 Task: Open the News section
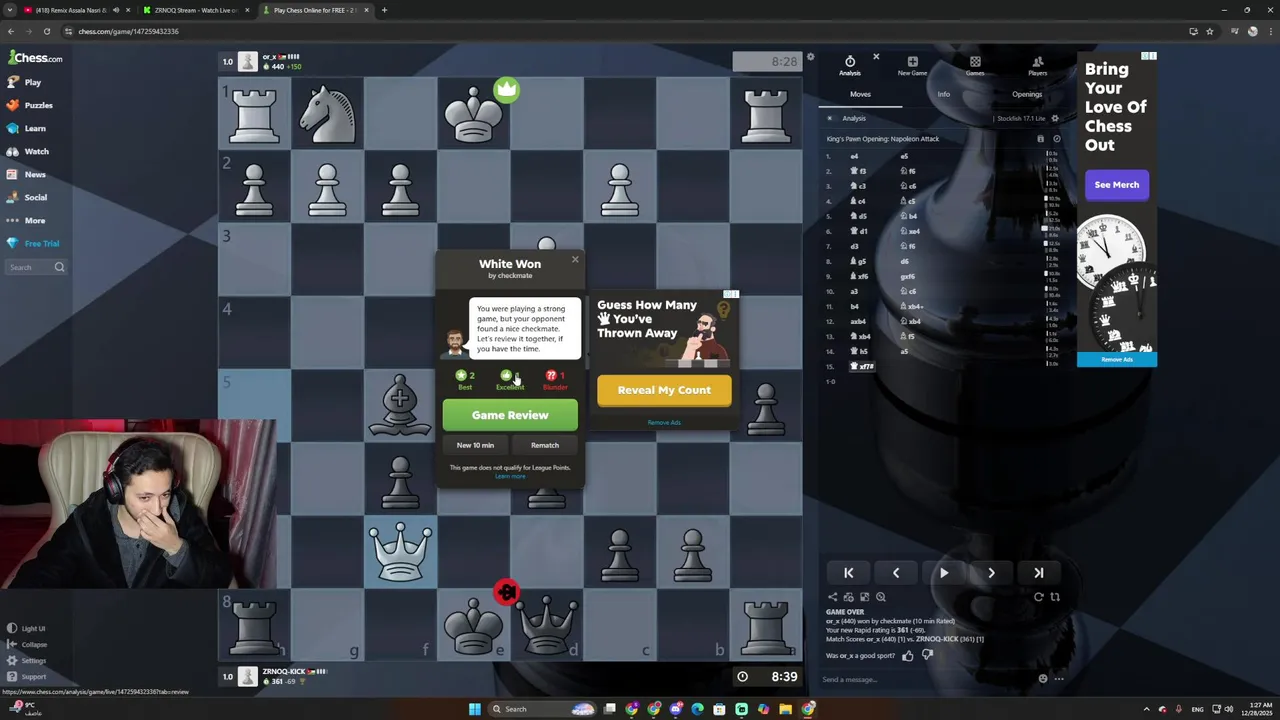point(27,174)
